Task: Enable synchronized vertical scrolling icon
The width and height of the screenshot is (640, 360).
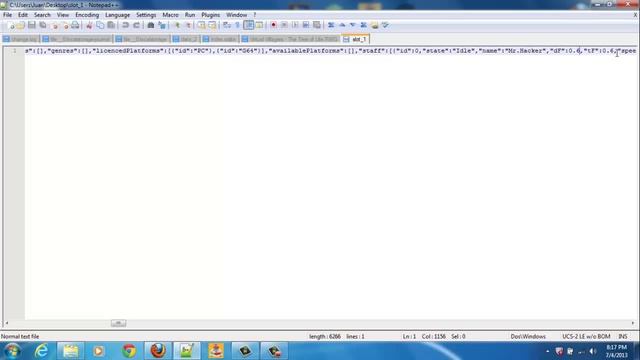Action: (x=202, y=25)
